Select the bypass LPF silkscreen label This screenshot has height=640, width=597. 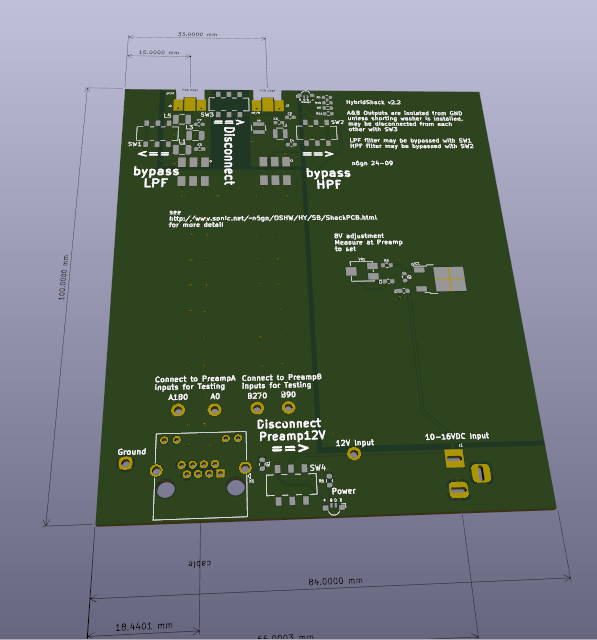[156, 177]
